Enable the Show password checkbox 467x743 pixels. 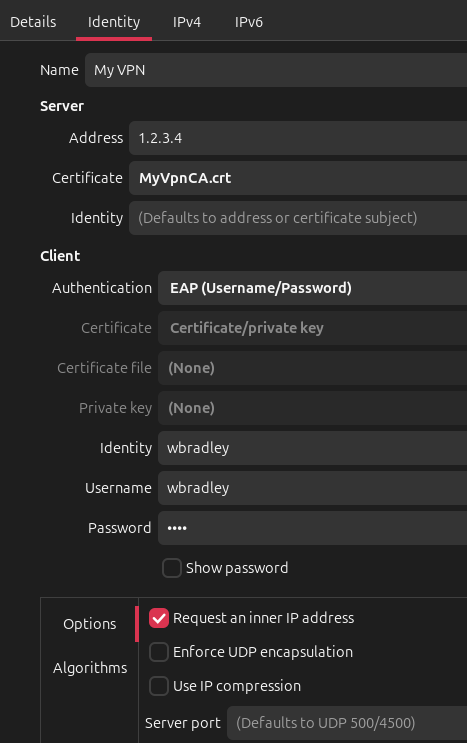point(172,568)
